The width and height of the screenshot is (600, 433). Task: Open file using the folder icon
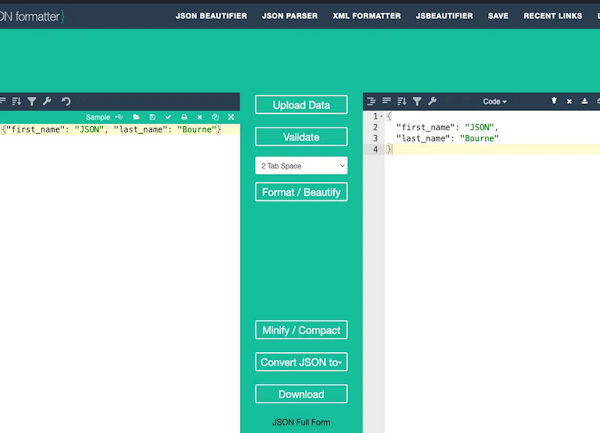click(137, 117)
